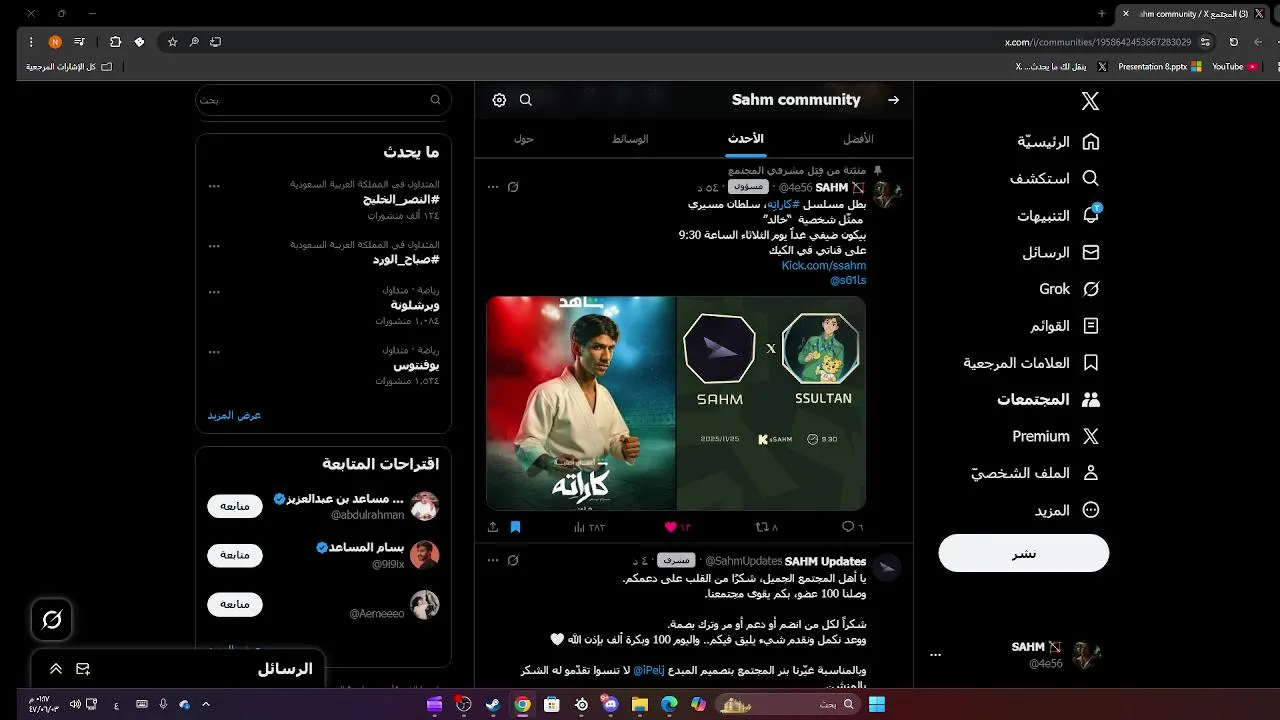The height and width of the screenshot is (720, 1280).
Task: Open trend وبرشلونة
Action: 414,305
